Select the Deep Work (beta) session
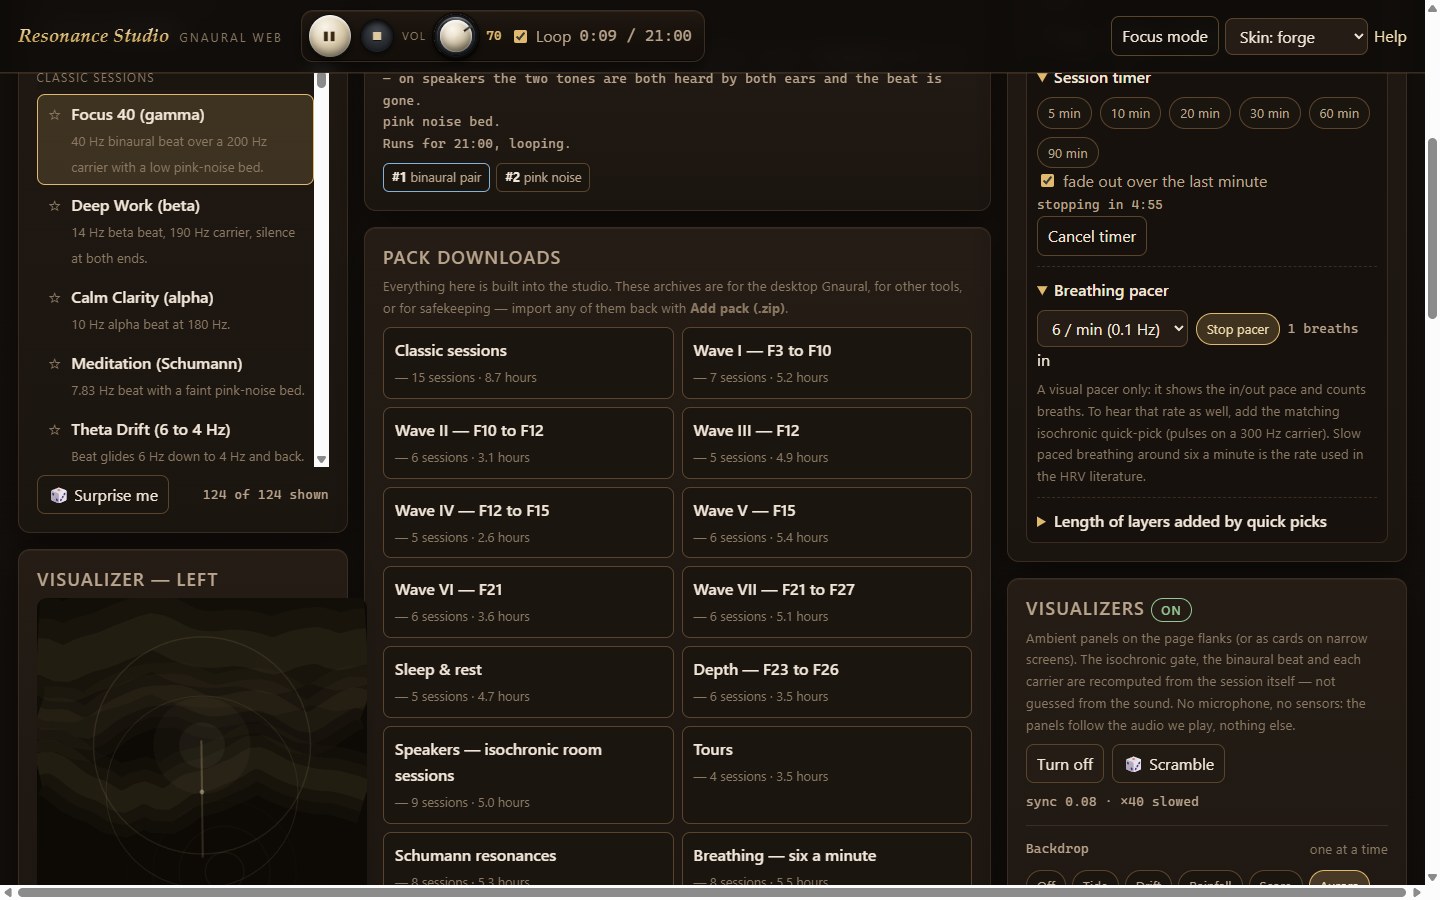This screenshot has height=900, width=1440. 175,231
